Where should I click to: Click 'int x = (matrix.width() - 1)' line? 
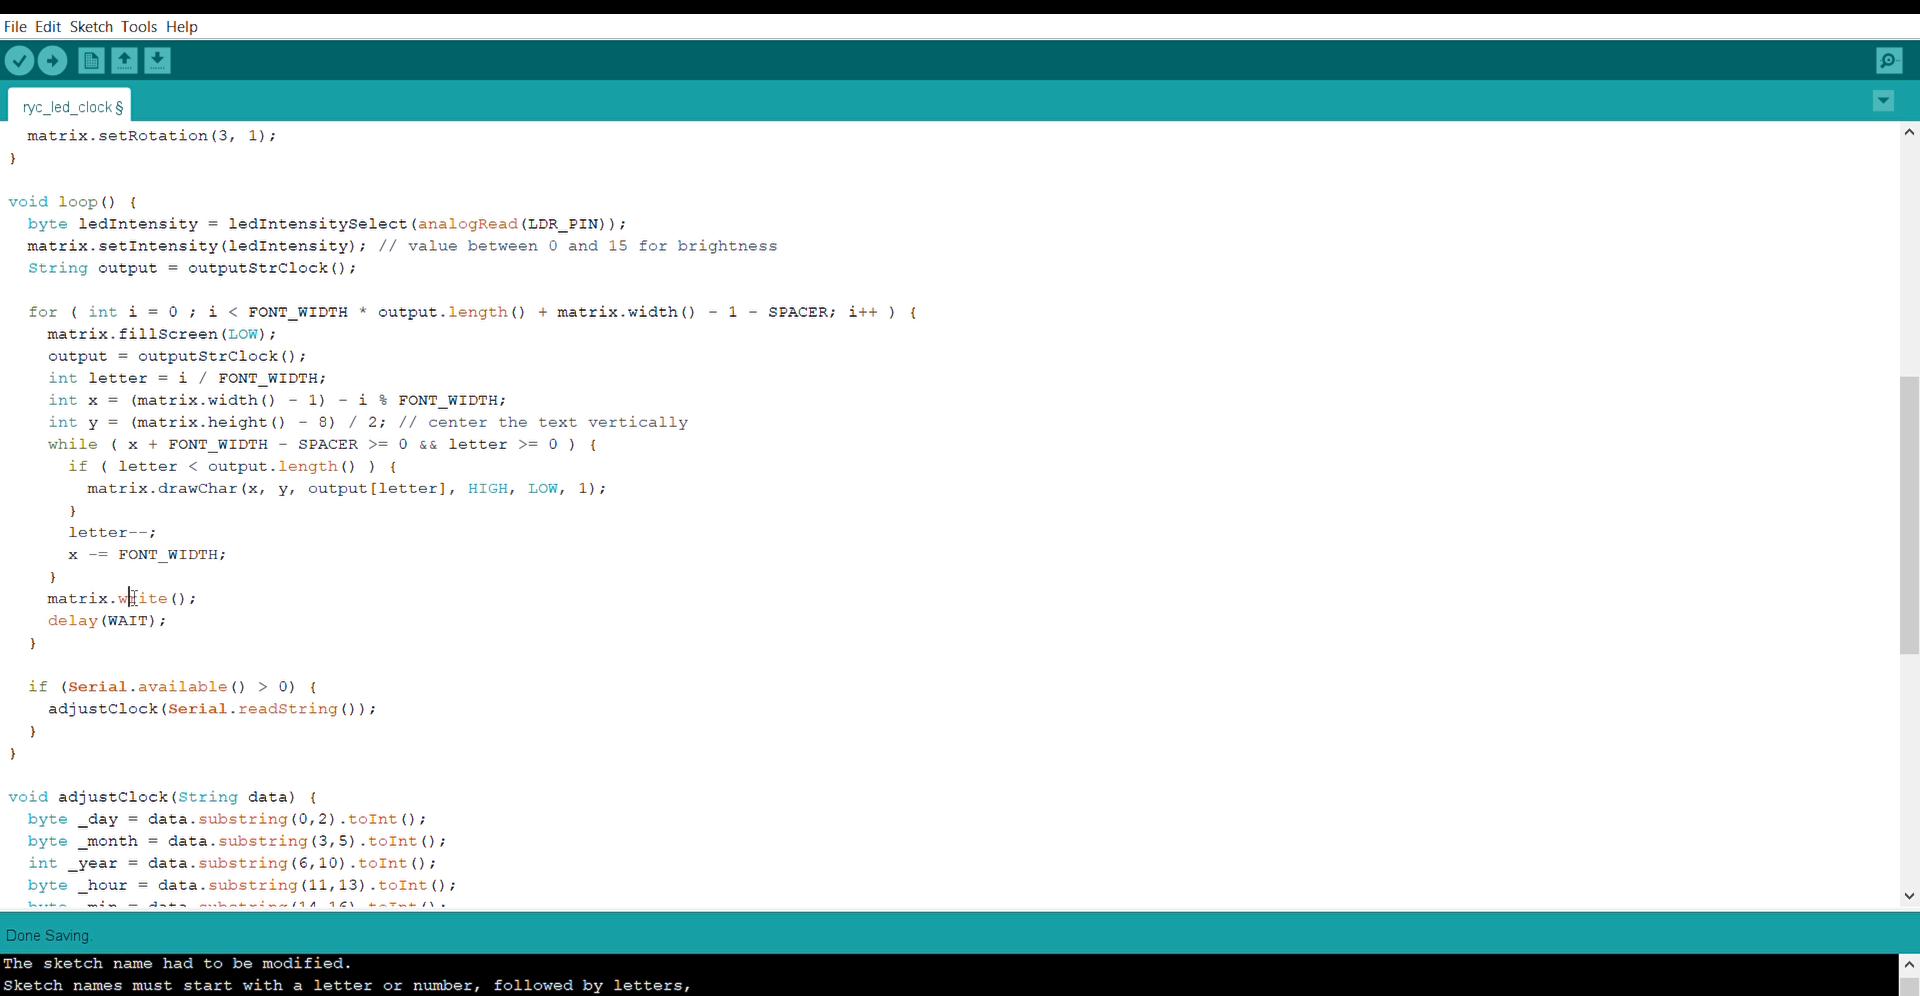coord(277,400)
